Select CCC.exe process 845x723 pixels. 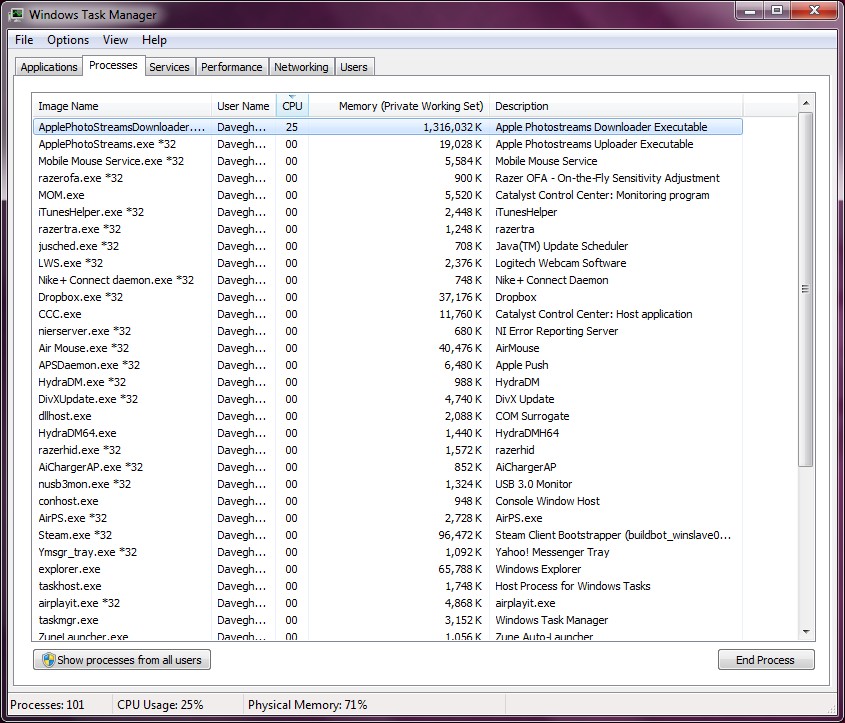[x=387, y=314]
